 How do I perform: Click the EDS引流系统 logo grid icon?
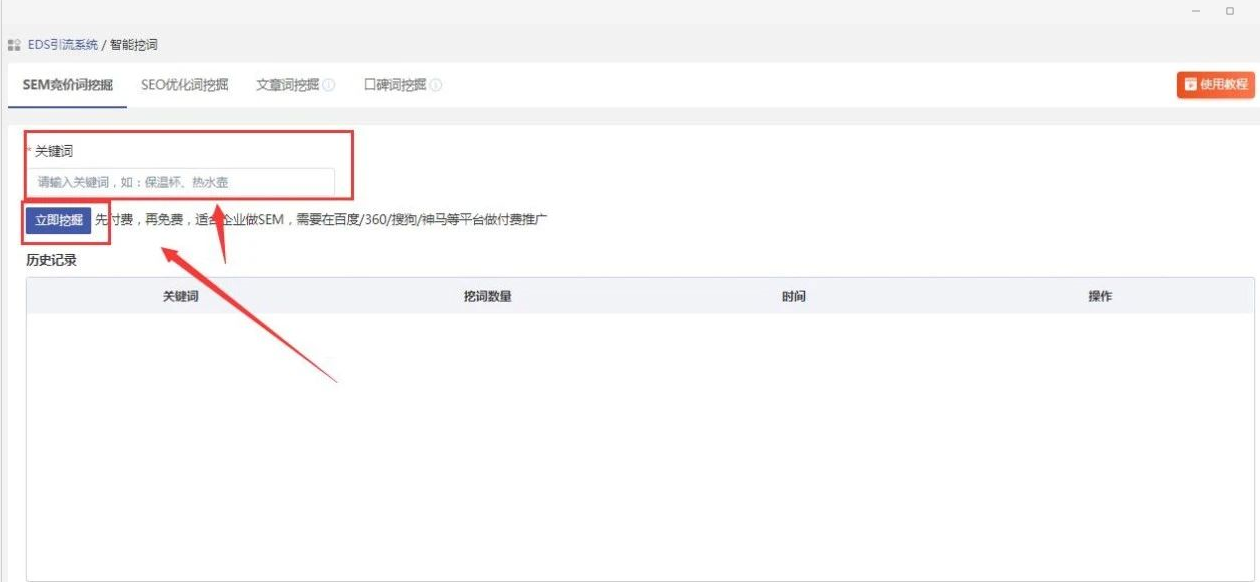(14, 44)
